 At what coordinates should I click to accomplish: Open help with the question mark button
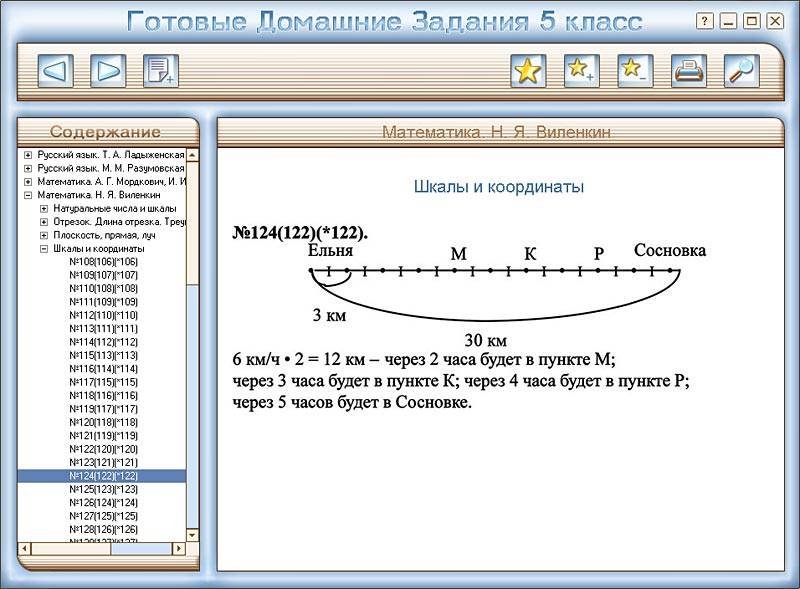[705, 21]
